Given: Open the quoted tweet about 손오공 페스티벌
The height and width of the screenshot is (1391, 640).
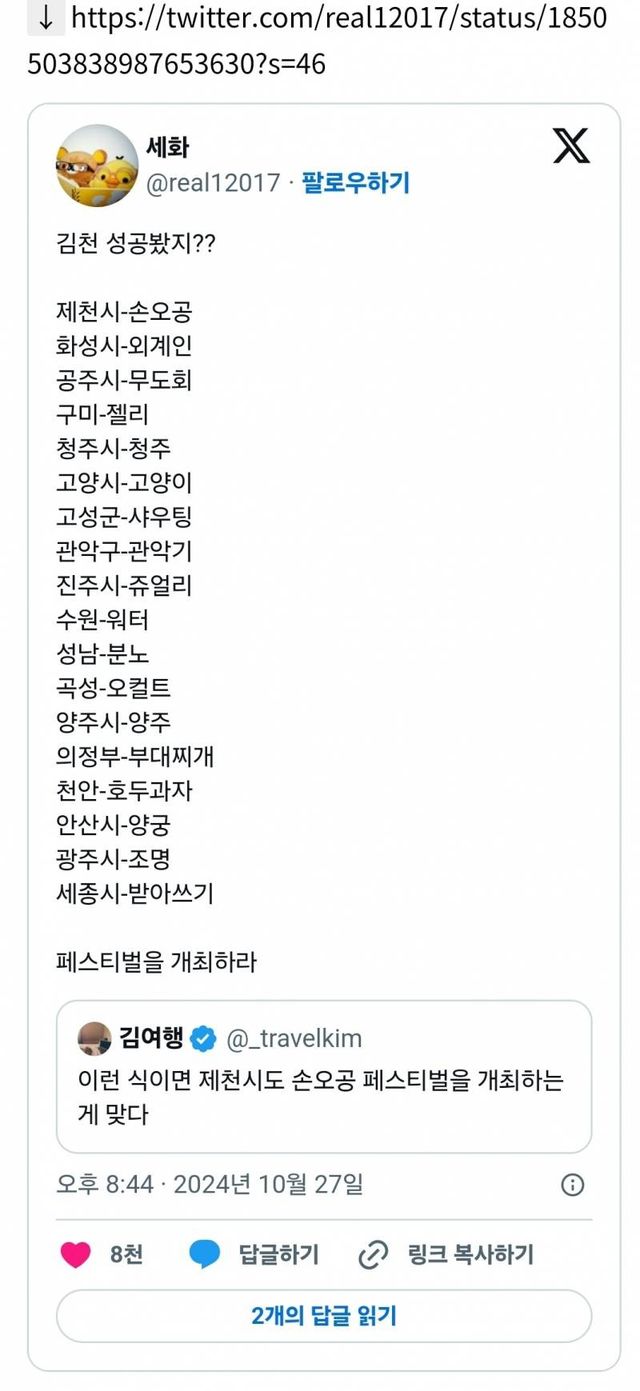Looking at the screenshot, I should coord(324,1095).
